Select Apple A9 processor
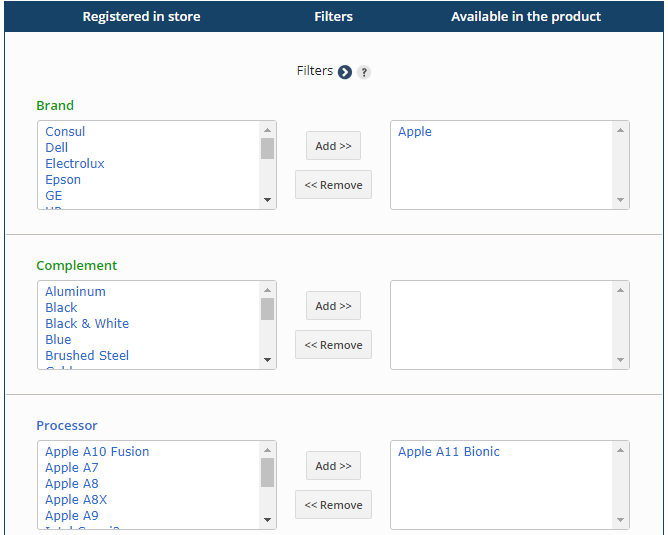This screenshot has height=535, width=668. (72, 516)
